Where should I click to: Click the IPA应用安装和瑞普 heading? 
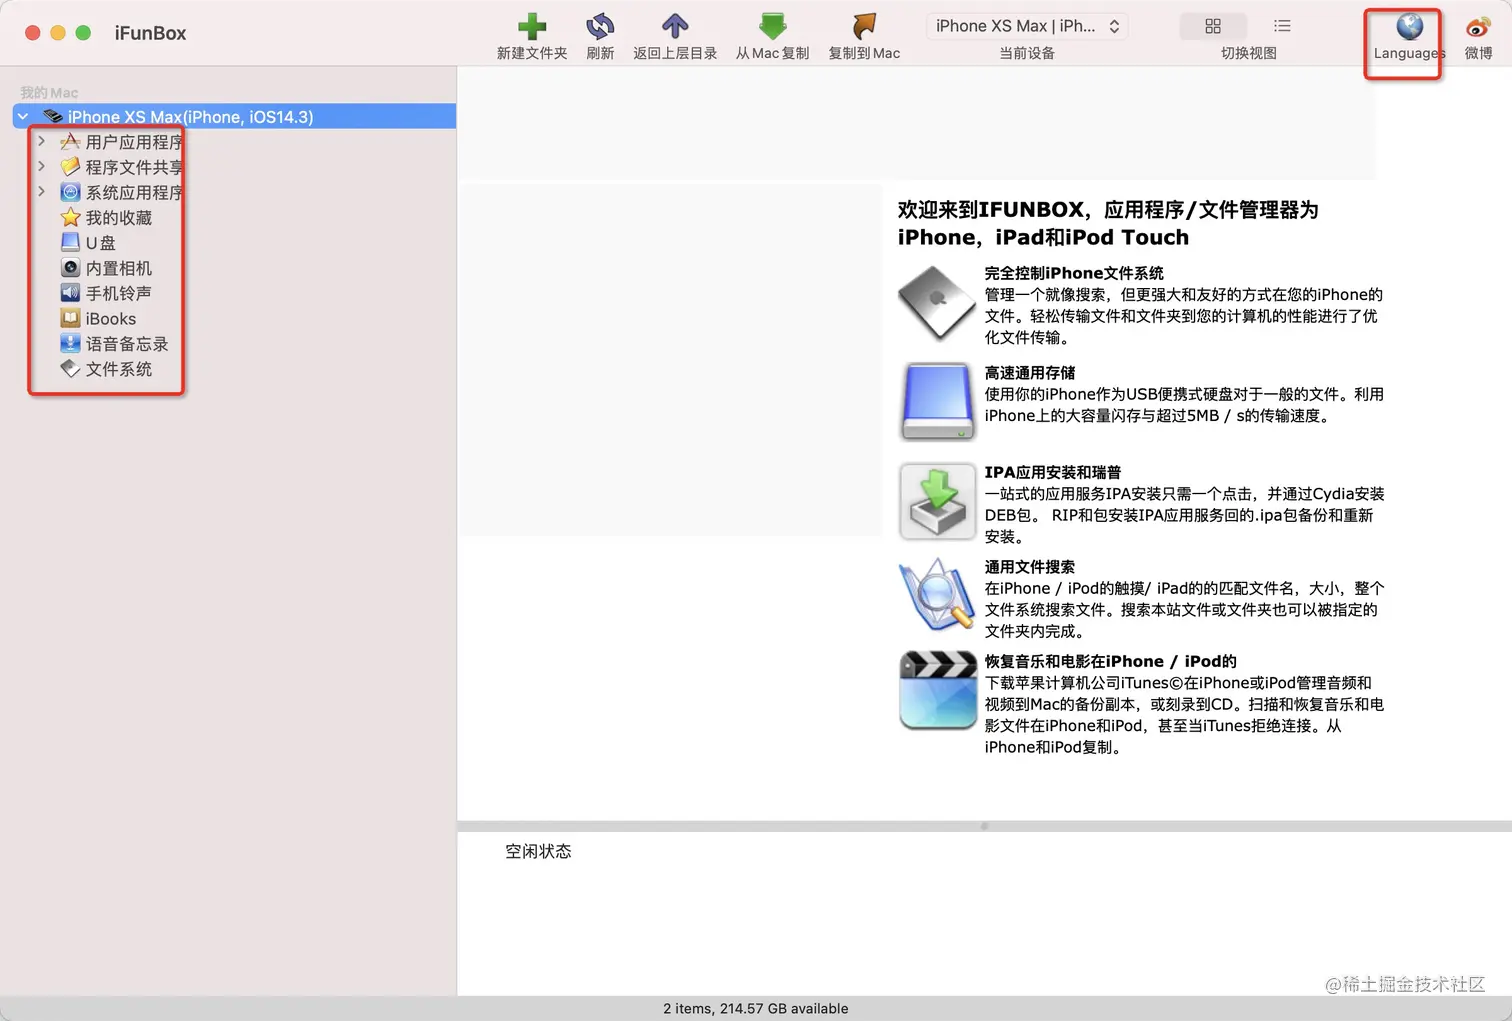[1052, 472]
